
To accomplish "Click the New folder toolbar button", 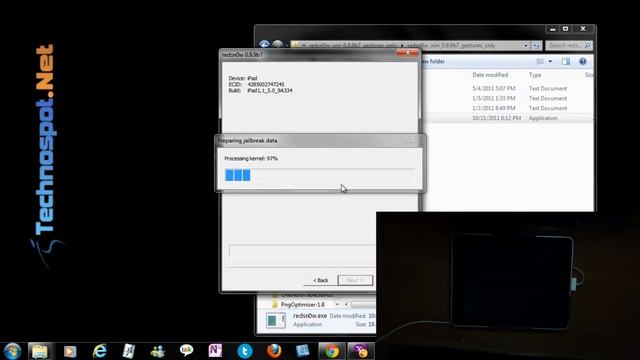I will click(433, 61).
